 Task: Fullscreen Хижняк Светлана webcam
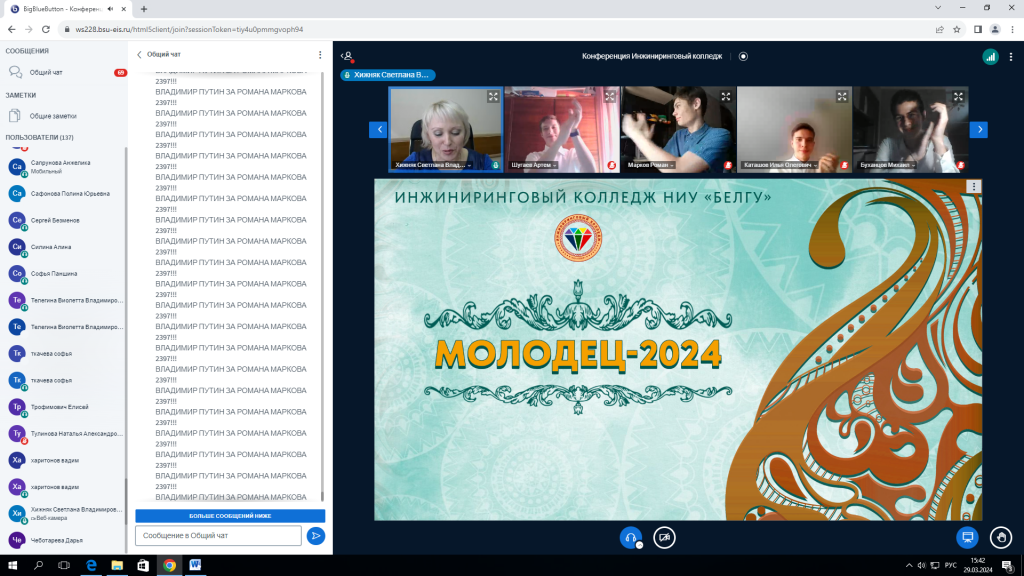click(493, 97)
